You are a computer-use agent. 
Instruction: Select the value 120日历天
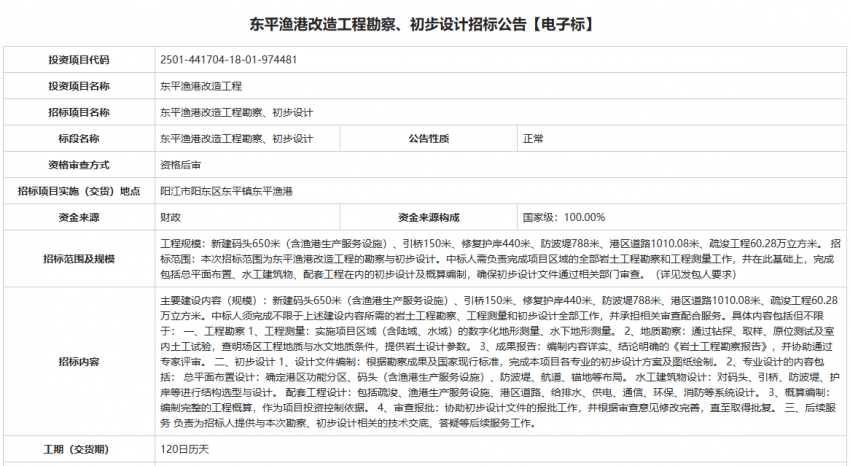(184, 449)
